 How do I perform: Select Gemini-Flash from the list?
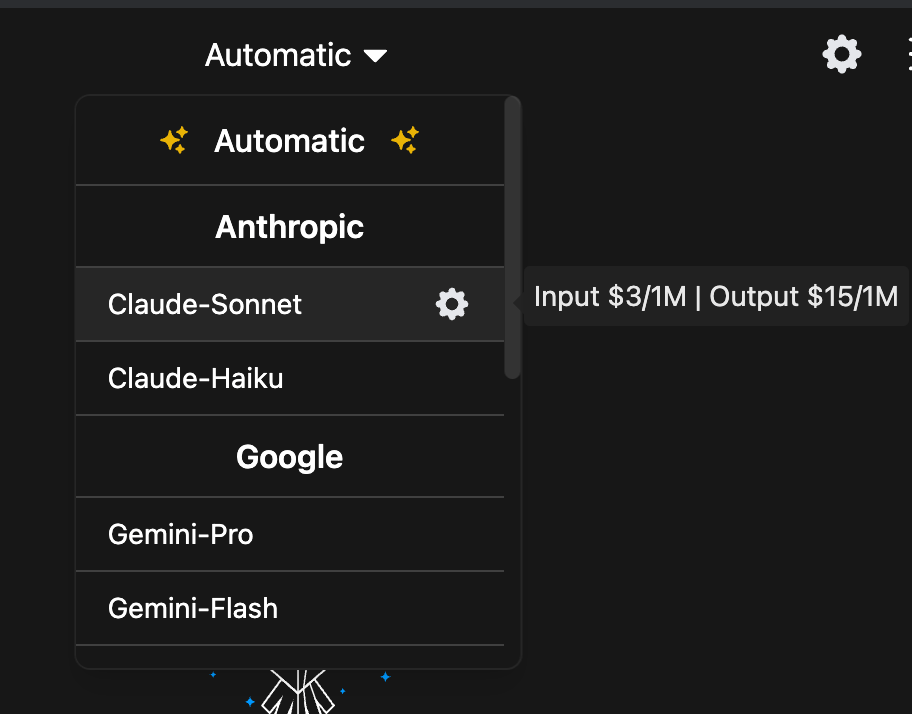coord(290,608)
